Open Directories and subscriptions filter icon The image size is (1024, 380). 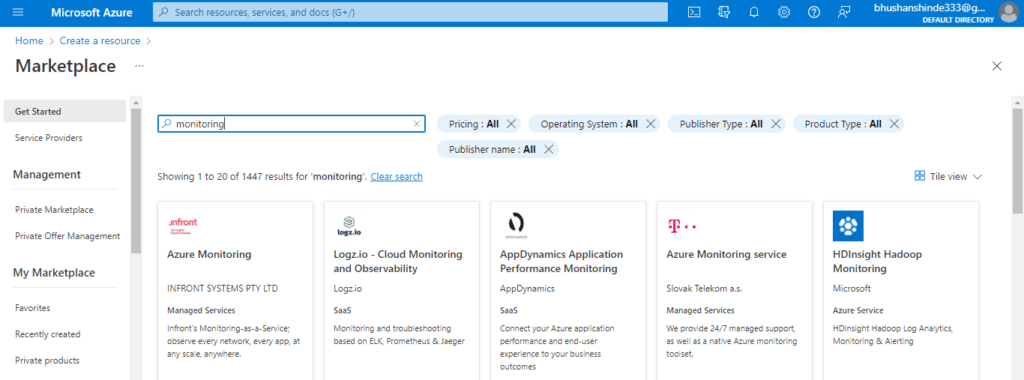[724, 12]
